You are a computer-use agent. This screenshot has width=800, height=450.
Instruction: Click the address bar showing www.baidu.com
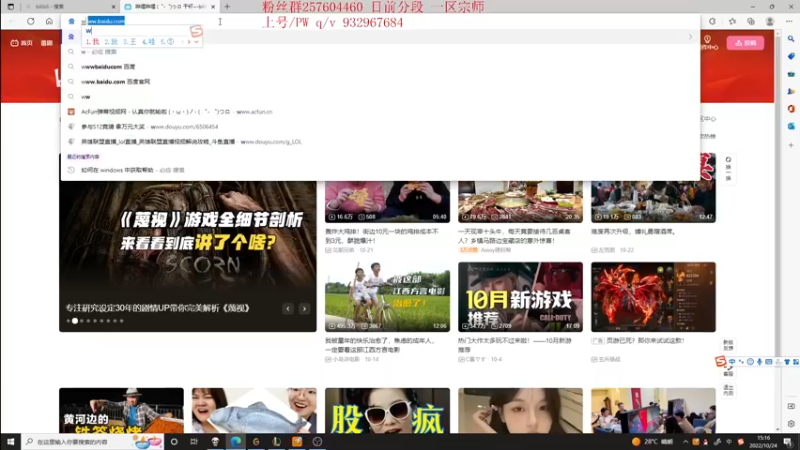coord(380,21)
